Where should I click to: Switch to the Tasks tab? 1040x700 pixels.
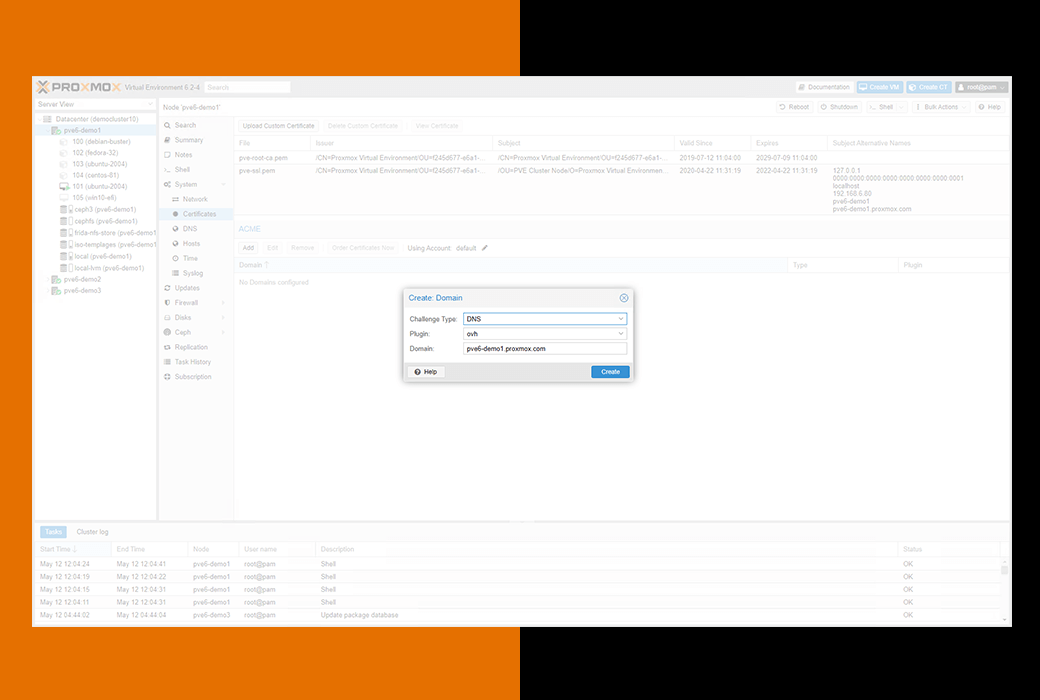[x=53, y=532]
